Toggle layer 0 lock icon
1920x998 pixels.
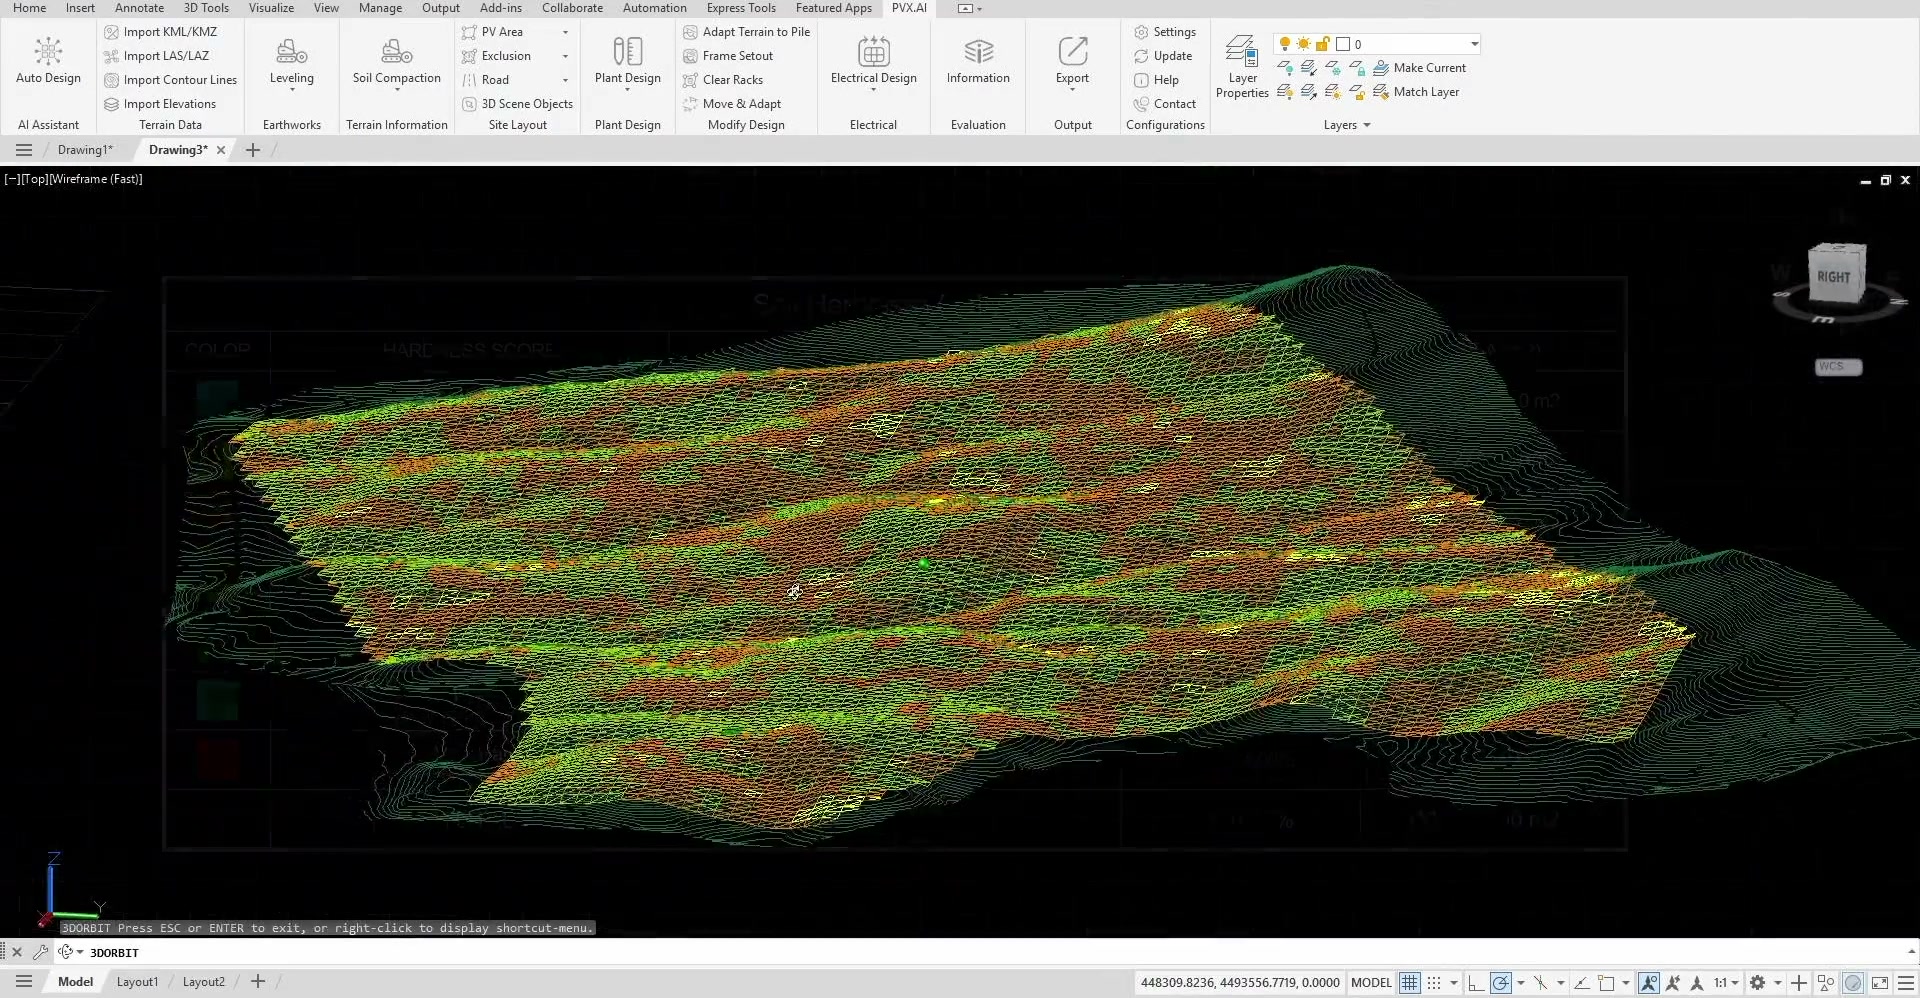(x=1322, y=44)
